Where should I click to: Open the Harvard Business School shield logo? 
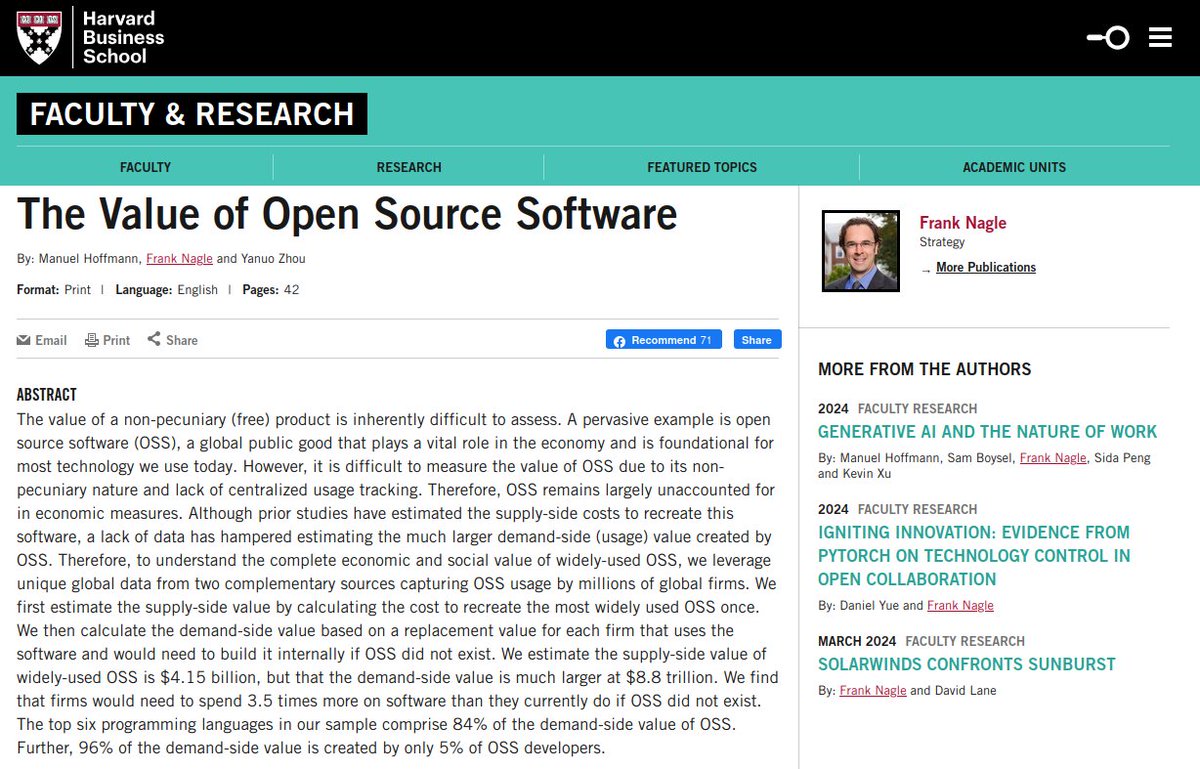pos(40,38)
